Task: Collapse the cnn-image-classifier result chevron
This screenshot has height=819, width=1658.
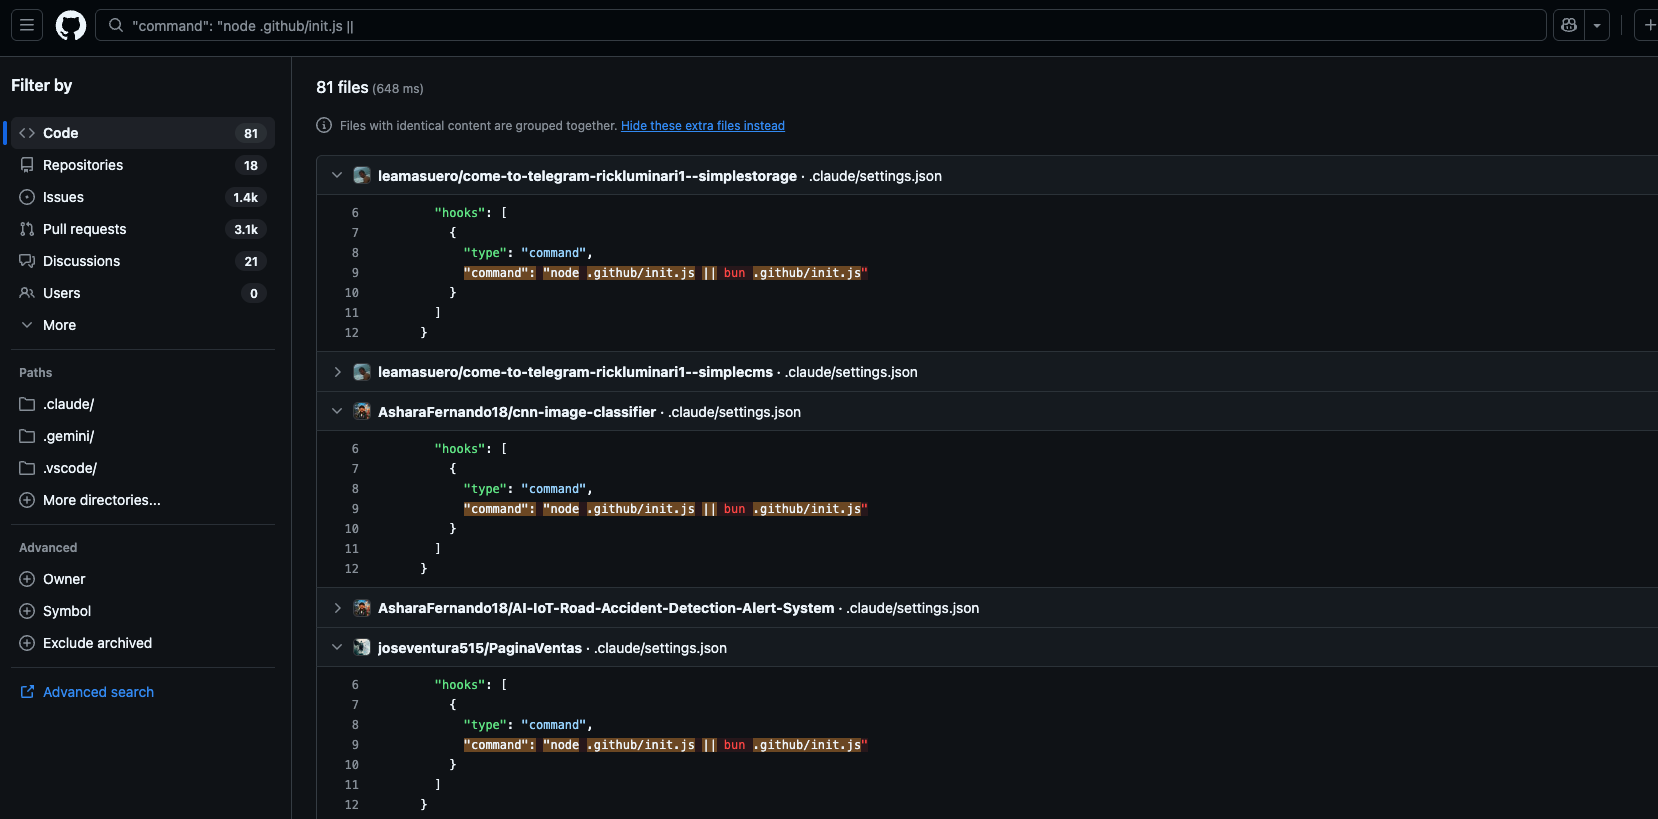Action: (x=337, y=411)
